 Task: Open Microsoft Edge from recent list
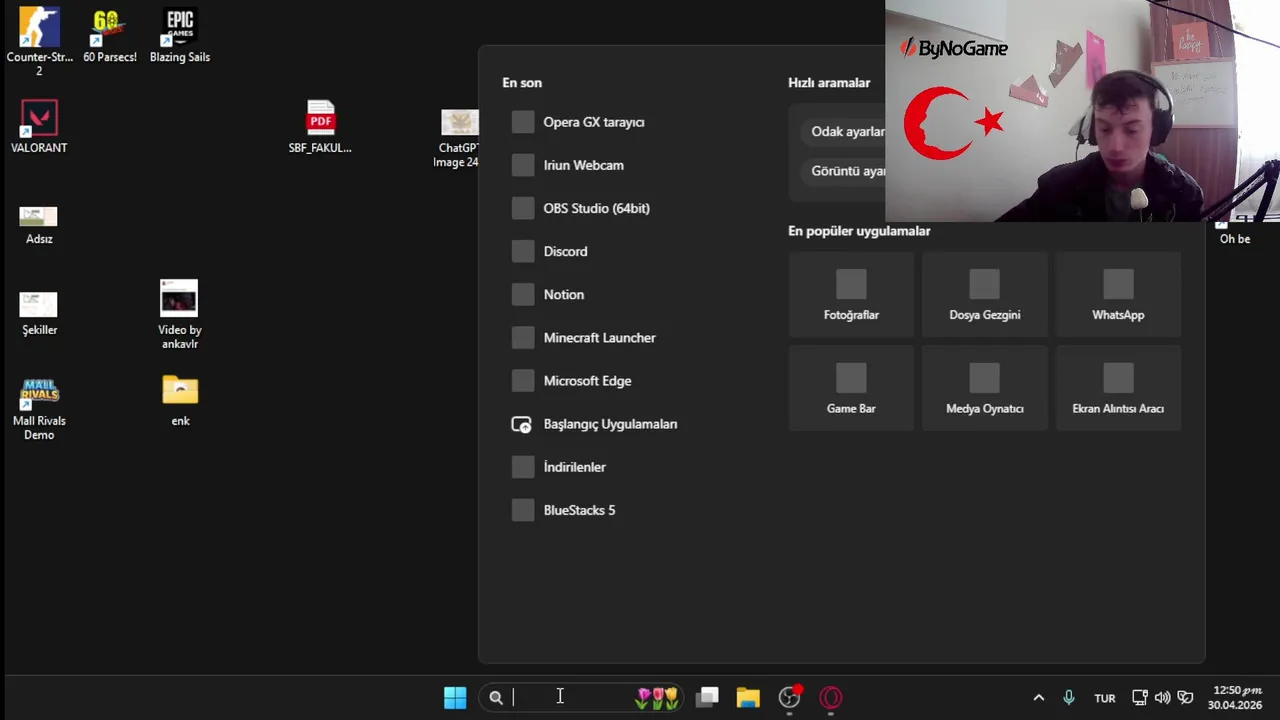pyautogui.click(x=628, y=380)
